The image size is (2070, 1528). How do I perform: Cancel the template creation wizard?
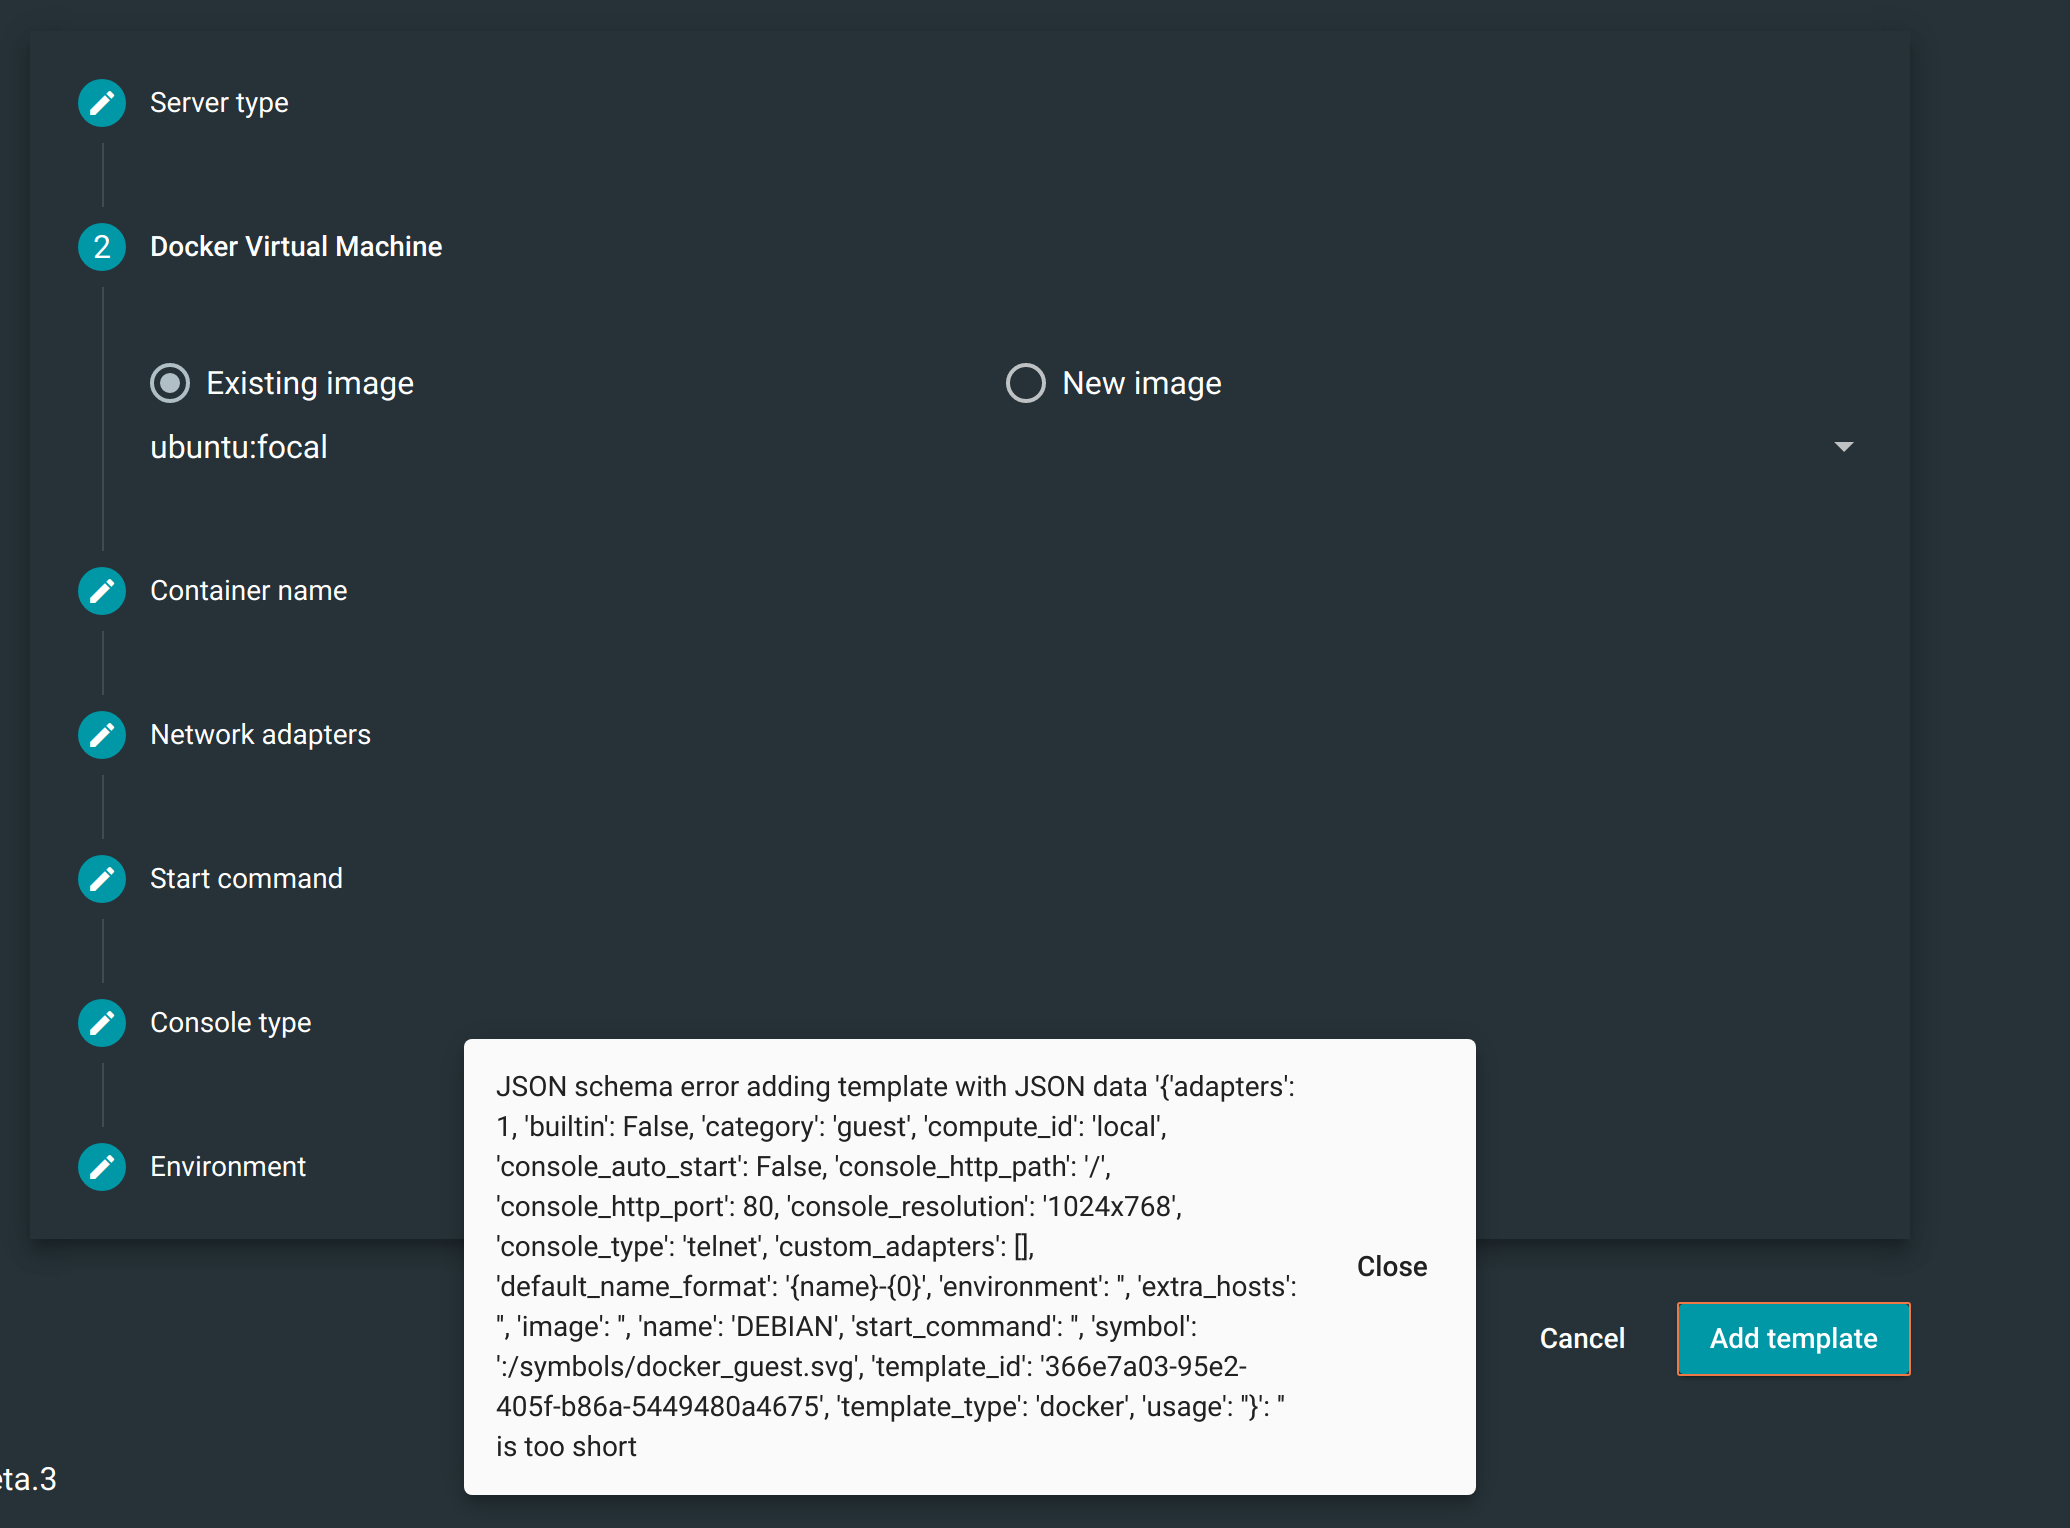[1582, 1338]
